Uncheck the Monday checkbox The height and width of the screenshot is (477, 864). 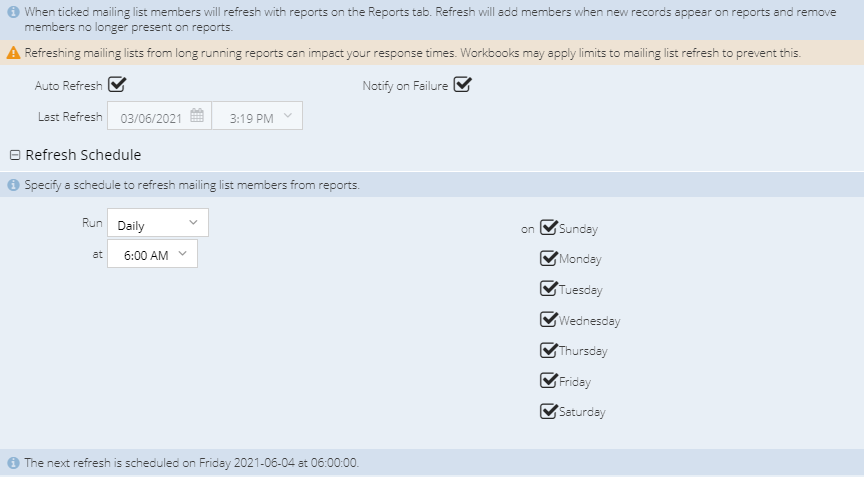tap(549, 258)
